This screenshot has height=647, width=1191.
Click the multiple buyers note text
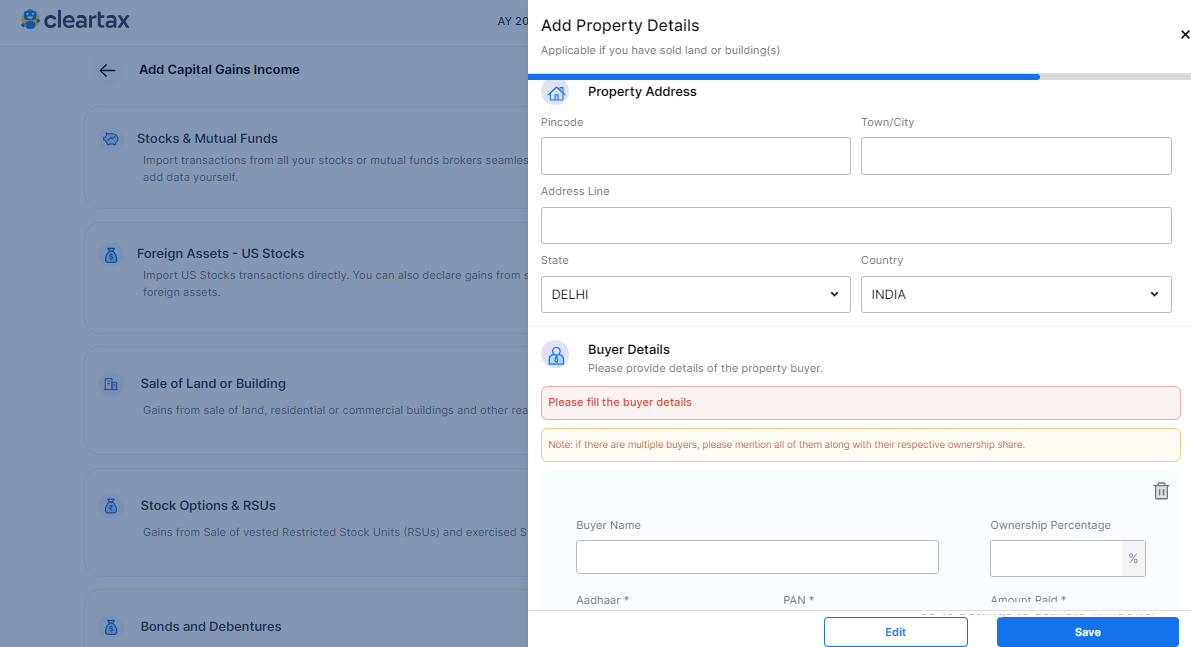[786, 445]
